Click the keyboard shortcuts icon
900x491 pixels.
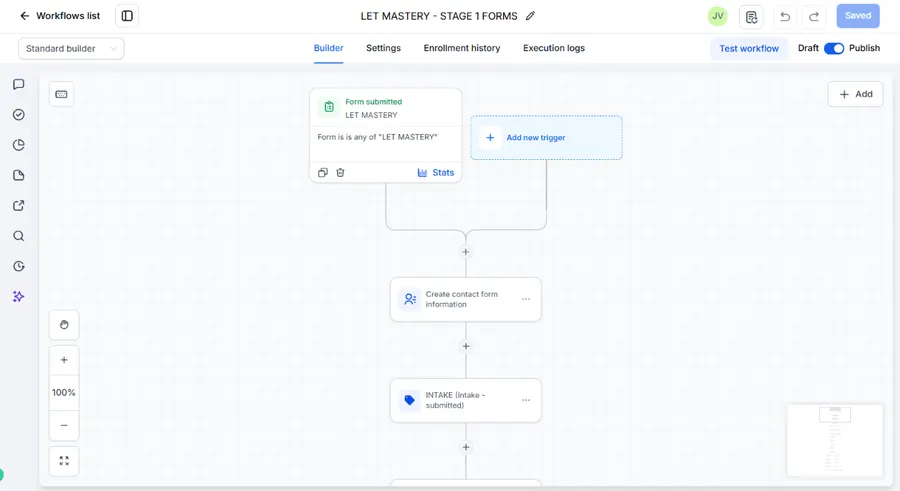click(x=61, y=94)
